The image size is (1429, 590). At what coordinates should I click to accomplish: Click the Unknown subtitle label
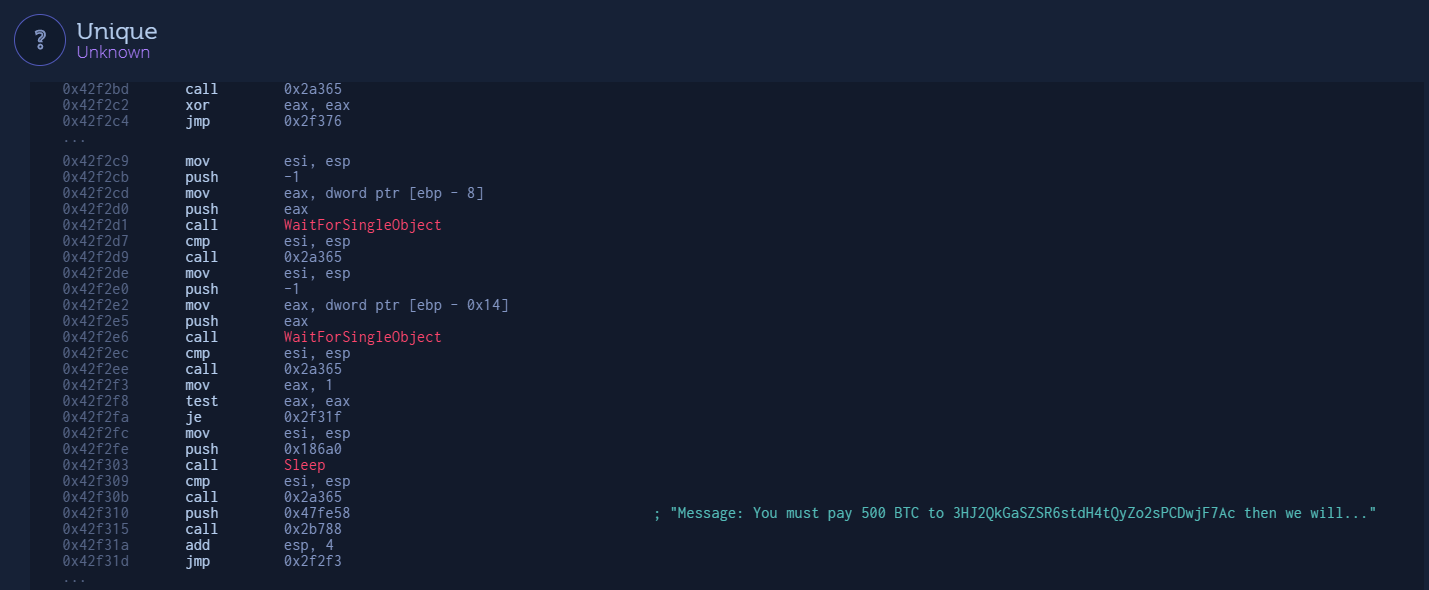[113, 52]
